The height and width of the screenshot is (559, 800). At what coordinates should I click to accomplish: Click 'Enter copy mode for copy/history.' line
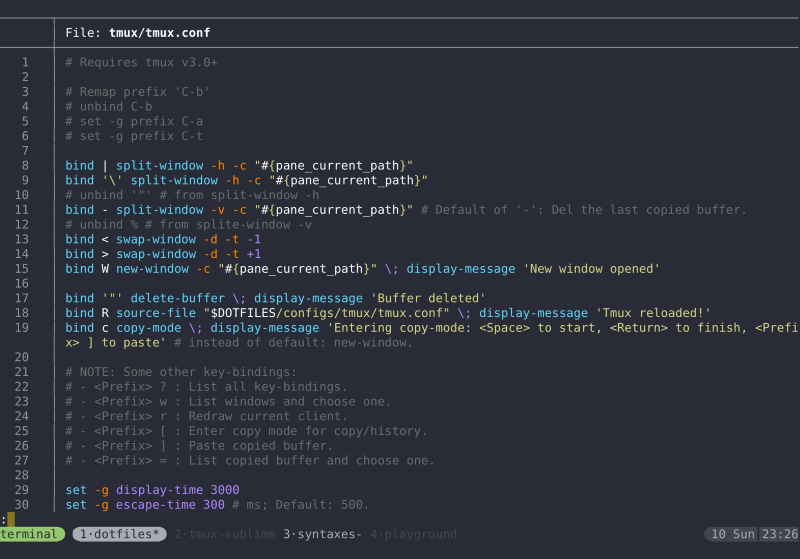click(246, 432)
